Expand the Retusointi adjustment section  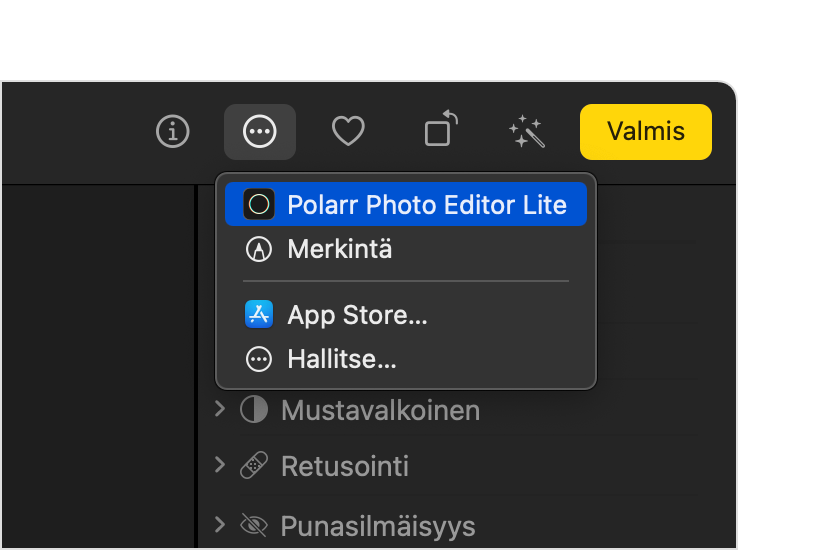click(x=220, y=465)
